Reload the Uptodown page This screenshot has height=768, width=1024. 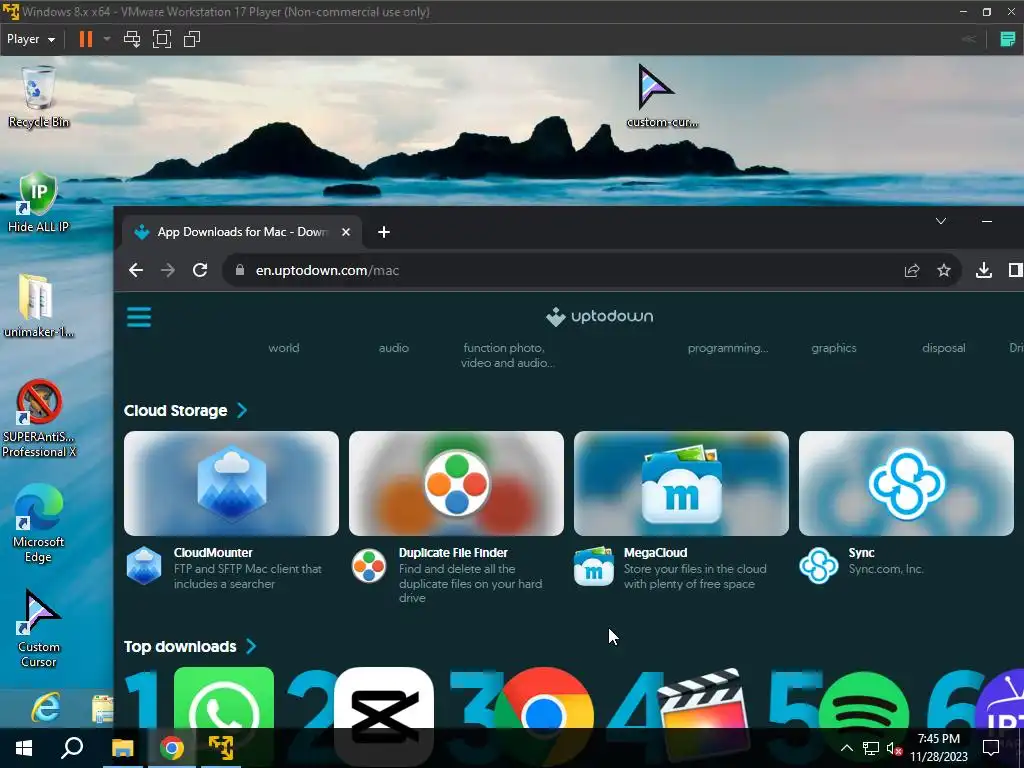[x=200, y=270]
